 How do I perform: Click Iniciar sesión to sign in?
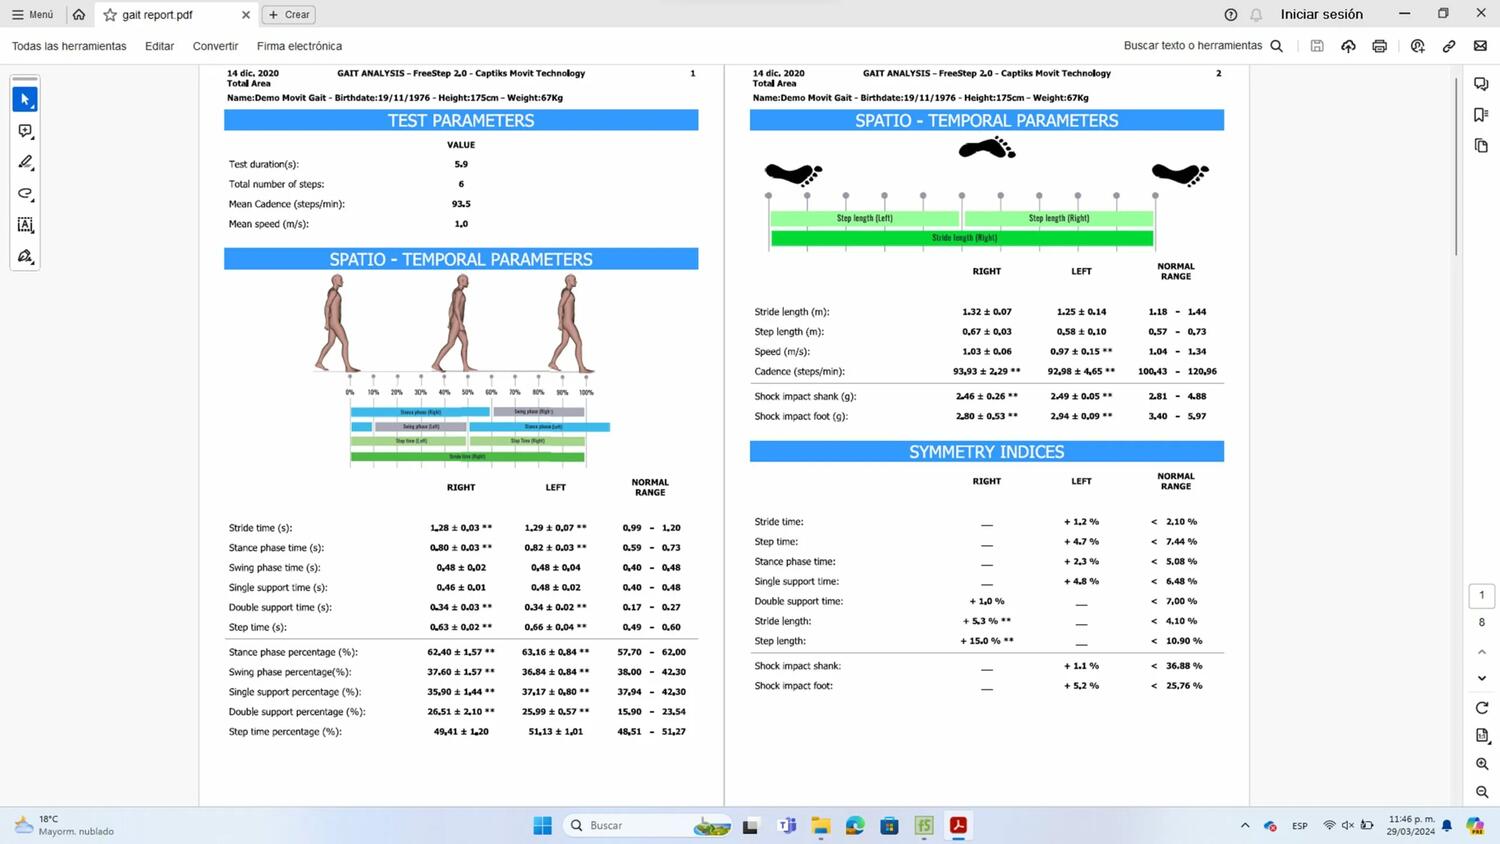coord(1321,14)
